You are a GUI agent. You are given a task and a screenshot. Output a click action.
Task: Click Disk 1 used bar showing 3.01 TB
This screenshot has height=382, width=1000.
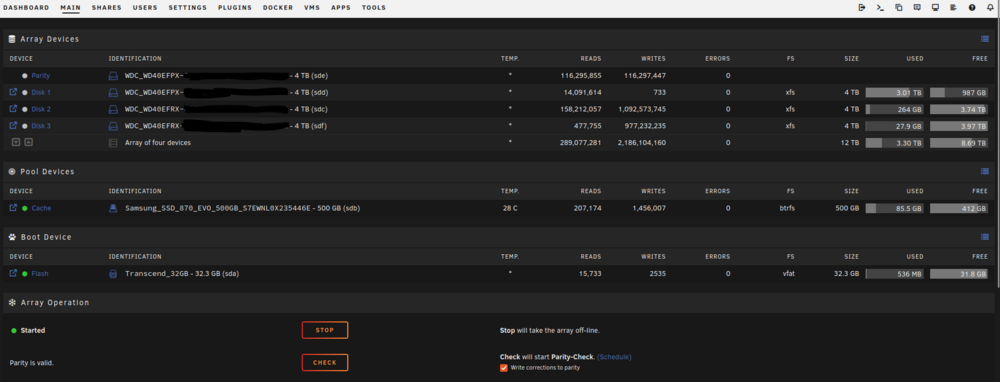[894, 92]
